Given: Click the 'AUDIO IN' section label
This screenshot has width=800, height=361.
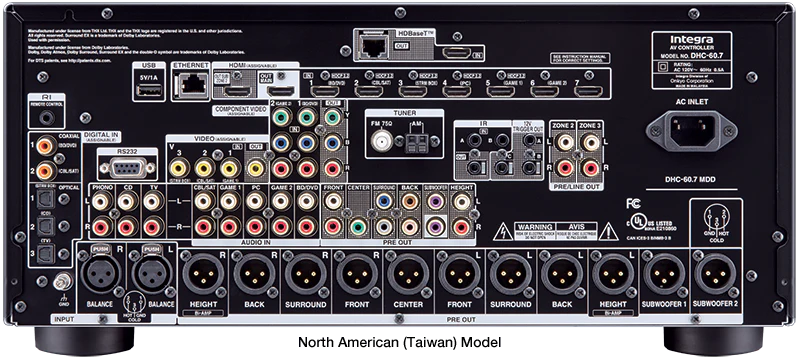Looking at the screenshot, I should (x=256, y=242).
